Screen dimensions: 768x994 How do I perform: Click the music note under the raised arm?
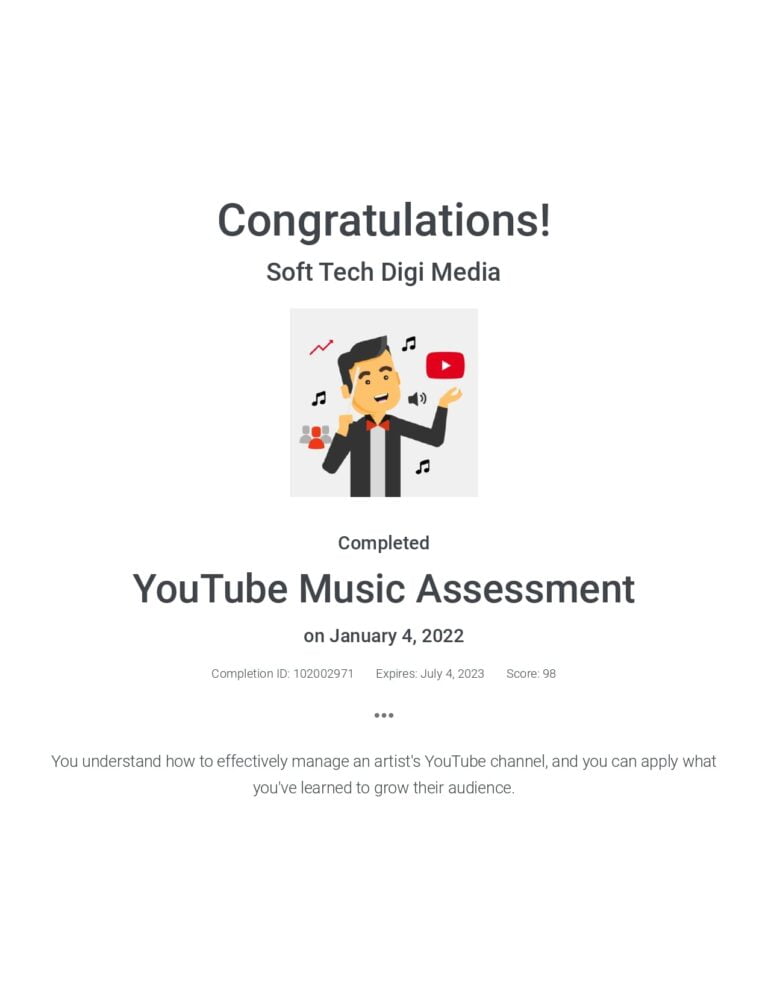click(x=423, y=467)
